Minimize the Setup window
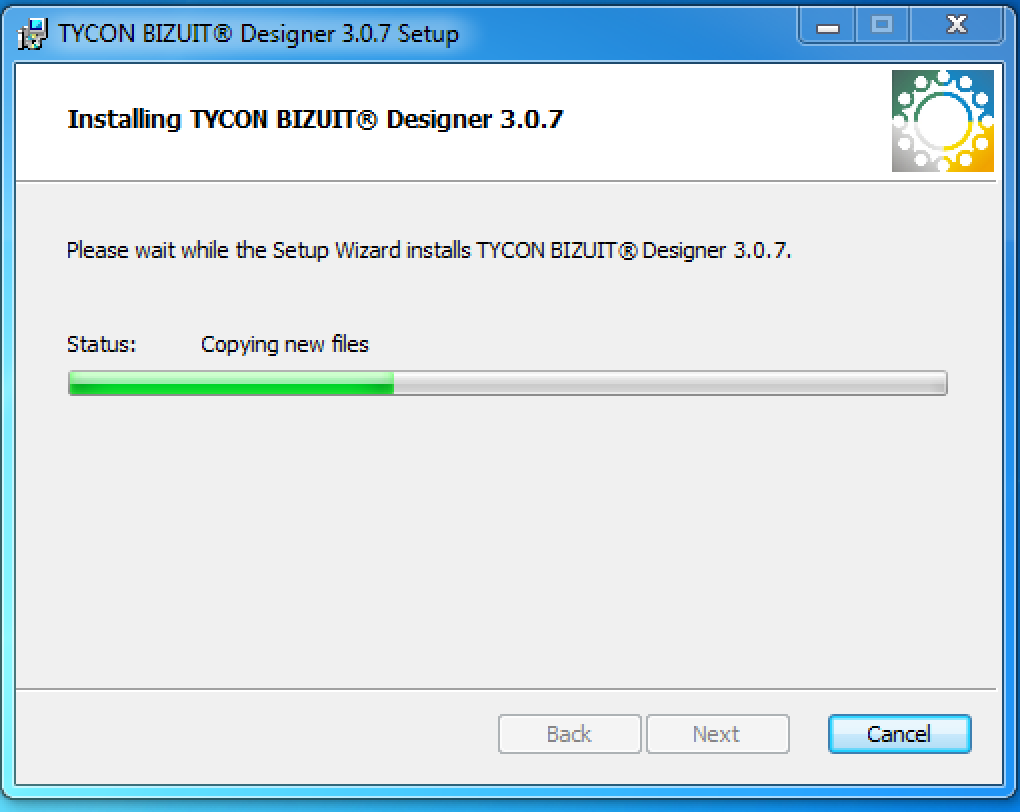Image resolution: width=1020 pixels, height=812 pixels. point(827,26)
